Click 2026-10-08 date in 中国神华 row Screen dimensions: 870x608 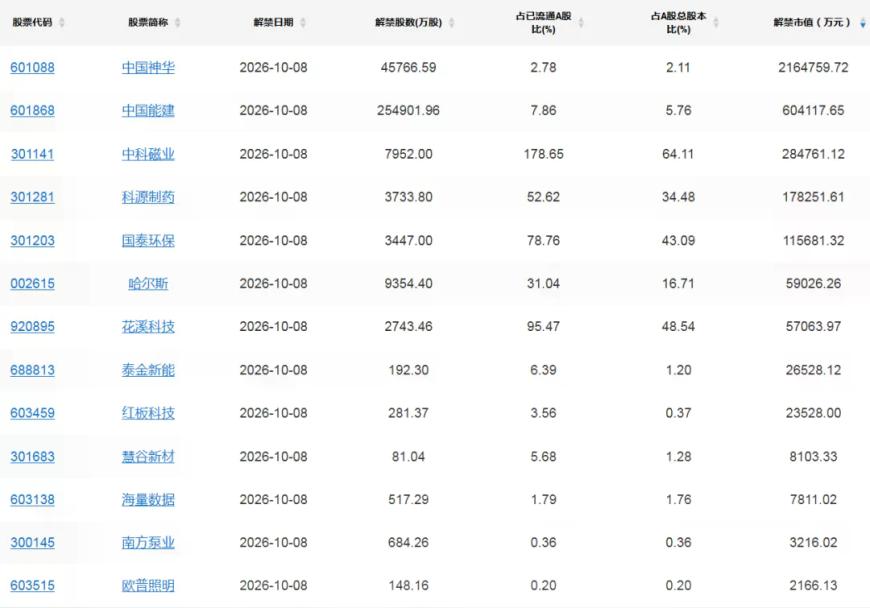coord(274,68)
